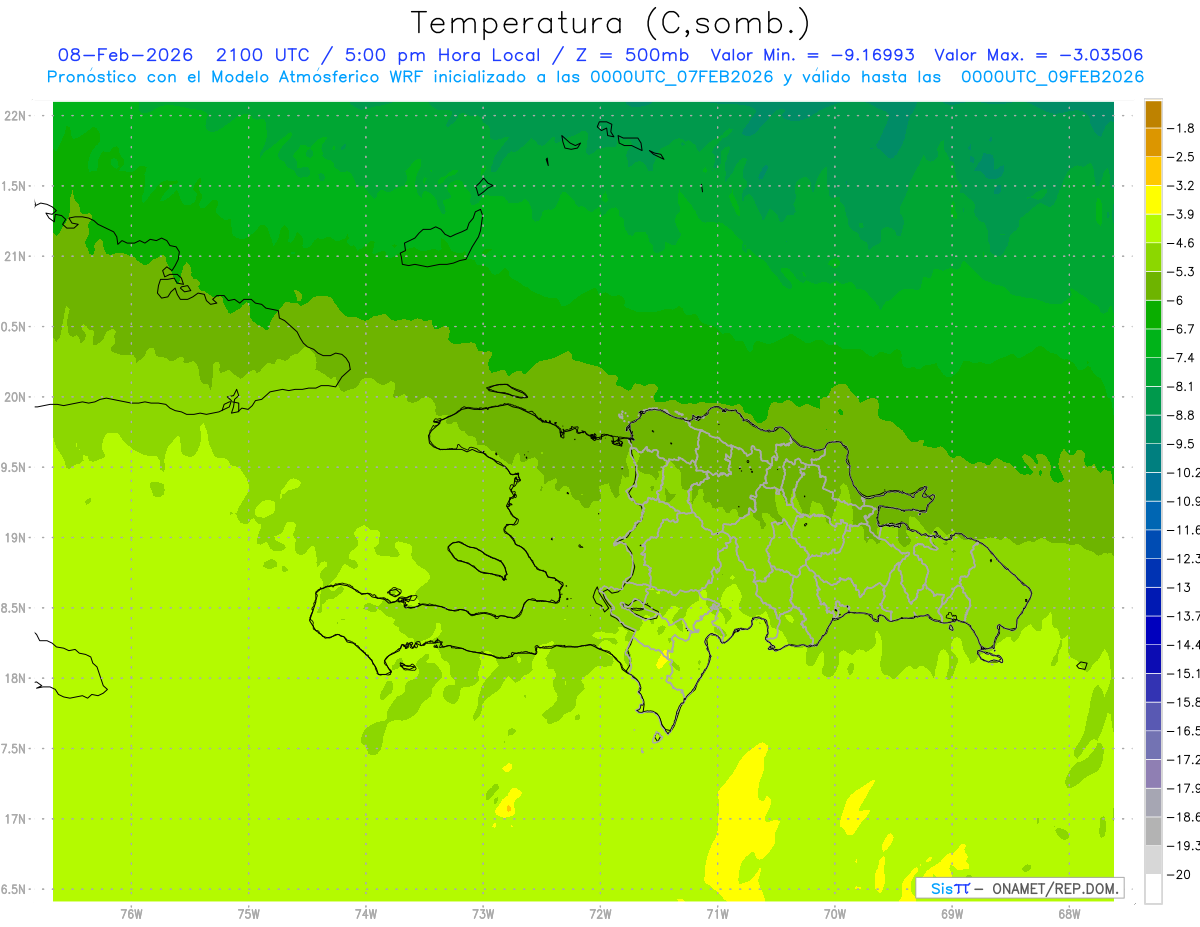The width and height of the screenshot is (1200, 927).
Task: Click 'Valor Min. = -9.16993' text
Action: pyautogui.click(x=812, y=55)
